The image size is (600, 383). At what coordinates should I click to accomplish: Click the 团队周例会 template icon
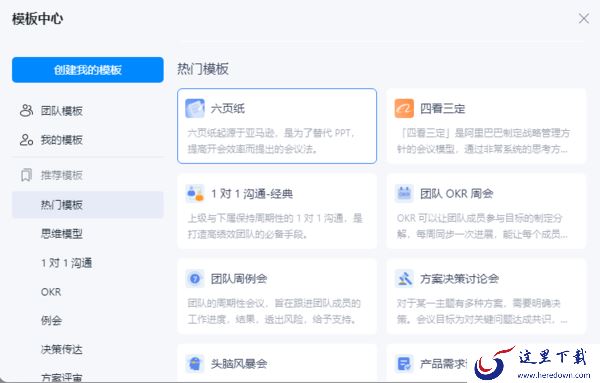pyautogui.click(x=195, y=279)
